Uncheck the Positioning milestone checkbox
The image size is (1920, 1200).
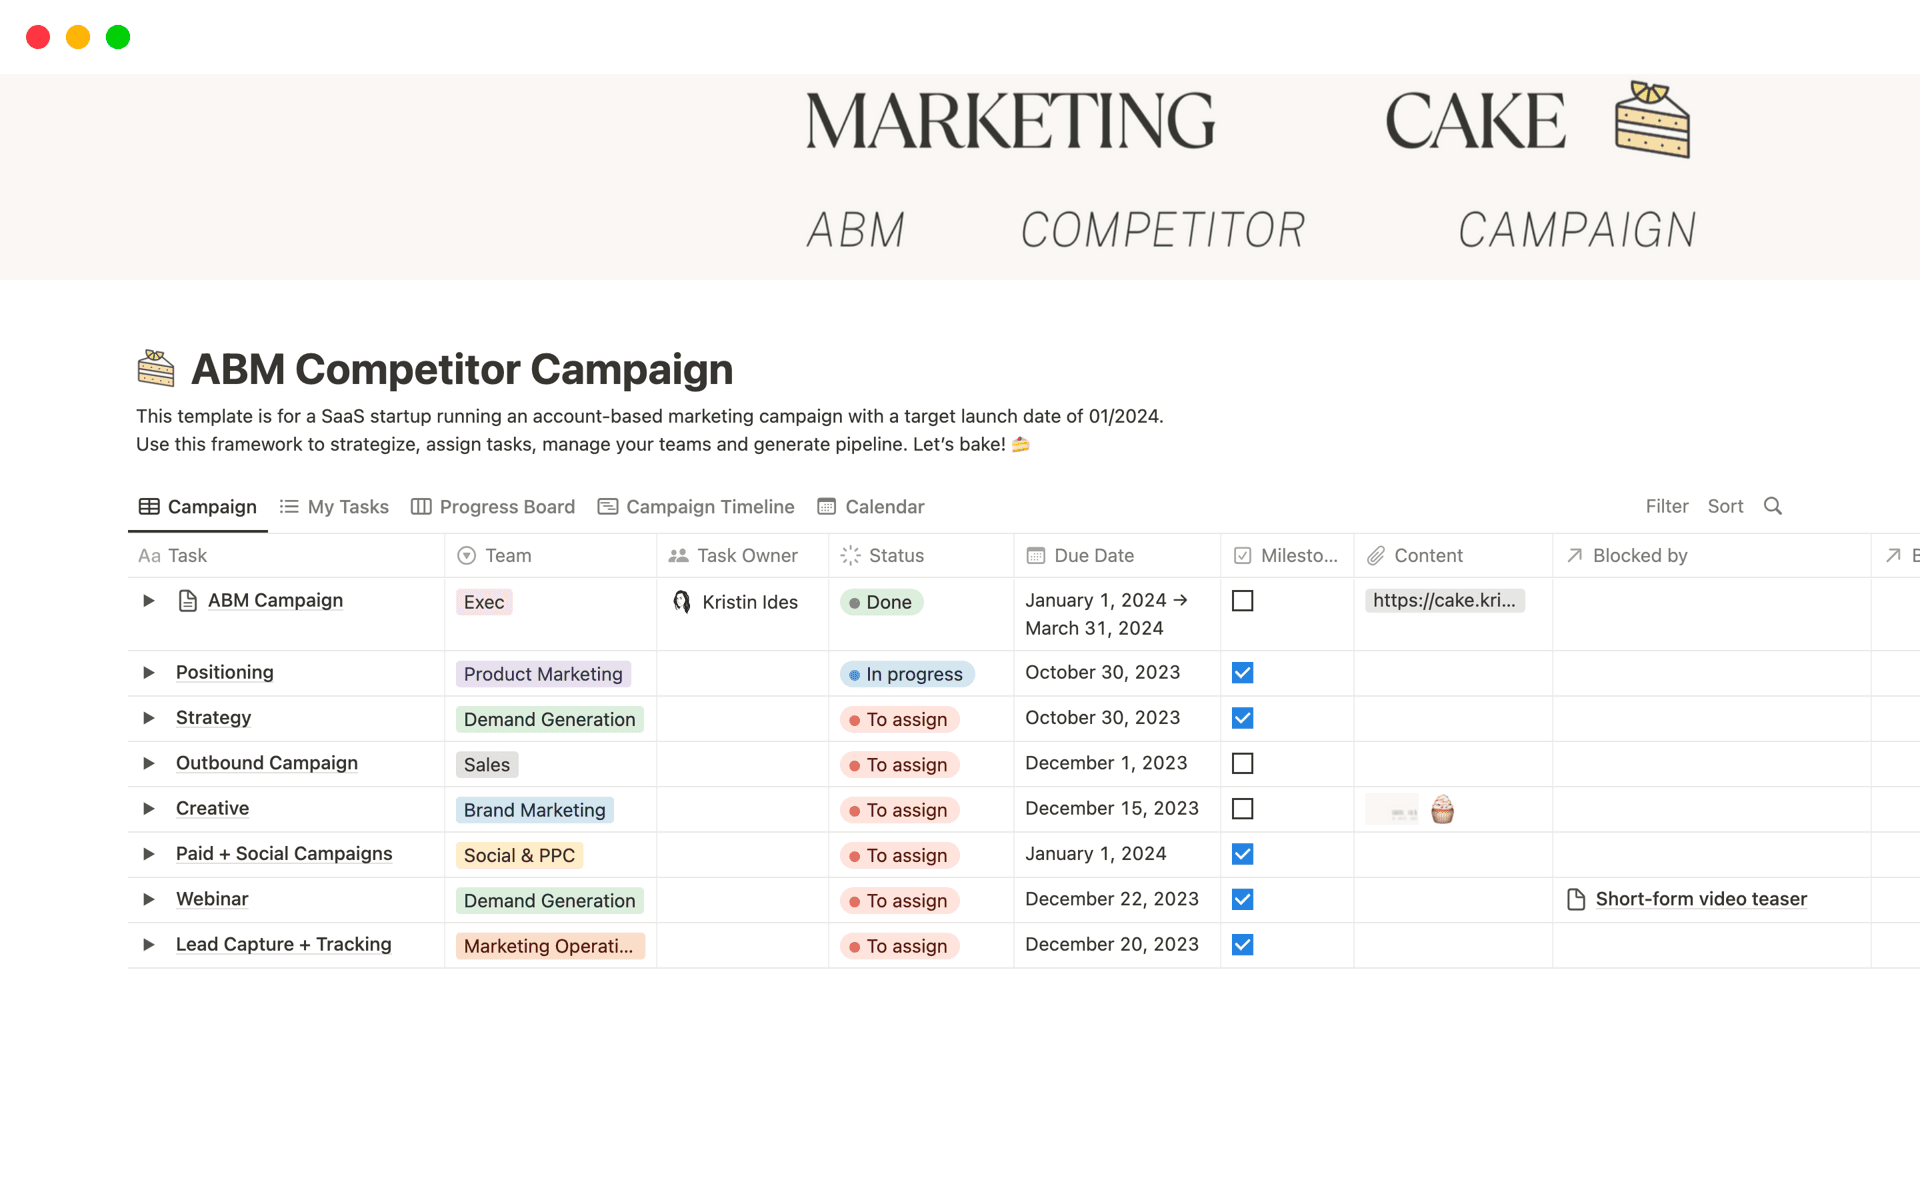tap(1242, 672)
